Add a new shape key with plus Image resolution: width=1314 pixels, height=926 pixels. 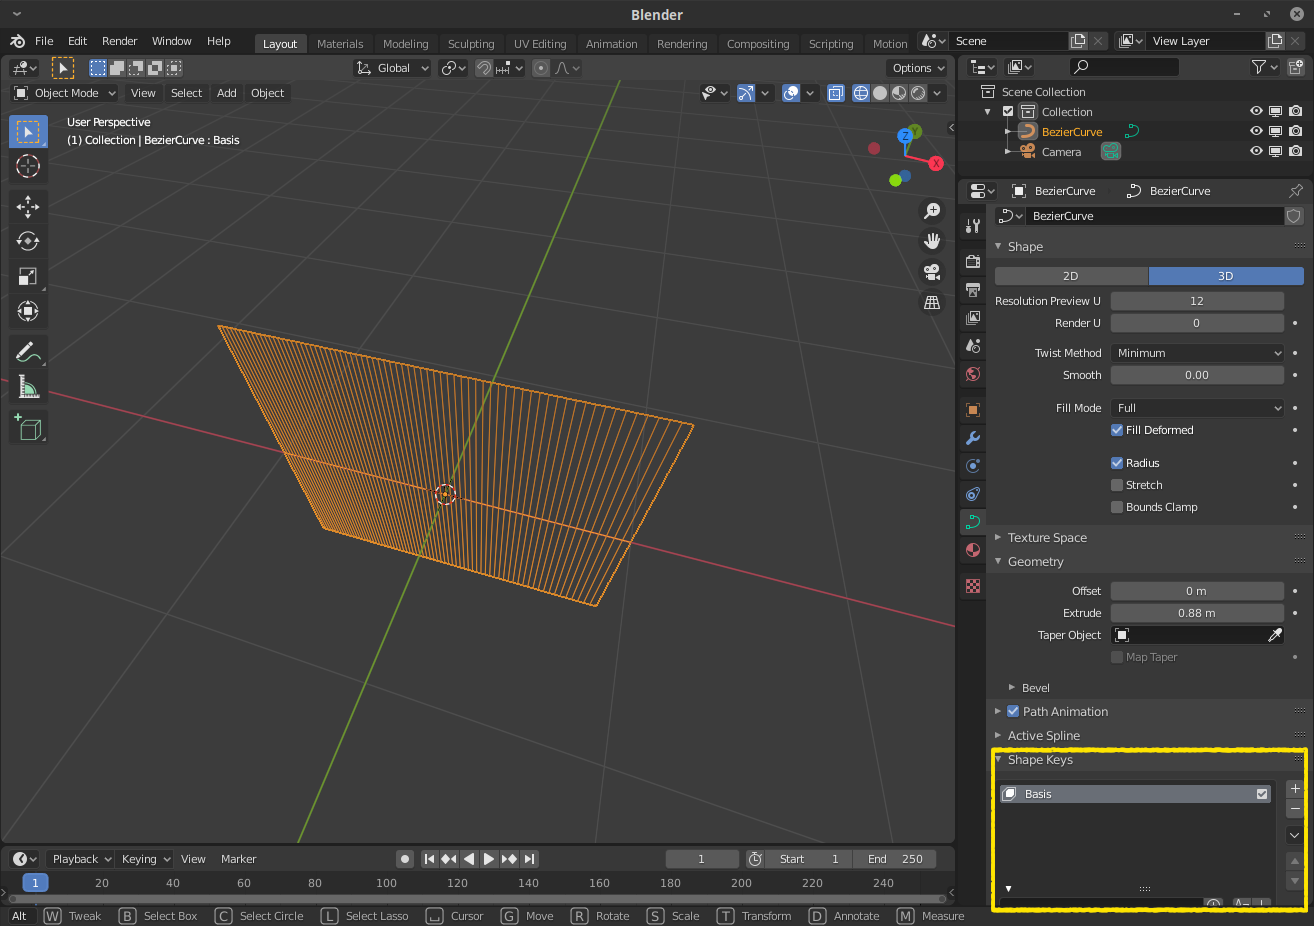[x=1295, y=789]
